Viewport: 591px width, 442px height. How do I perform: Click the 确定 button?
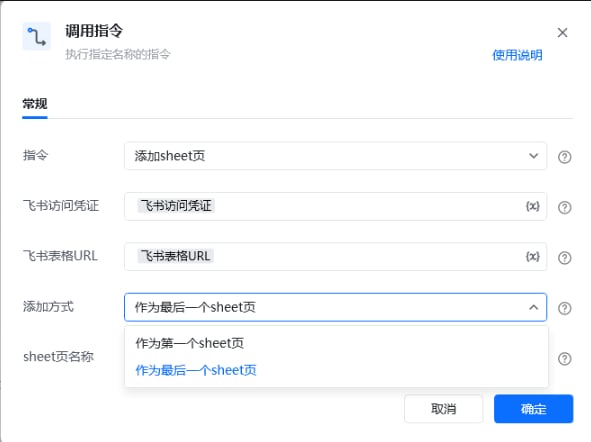click(x=533, y=409)
